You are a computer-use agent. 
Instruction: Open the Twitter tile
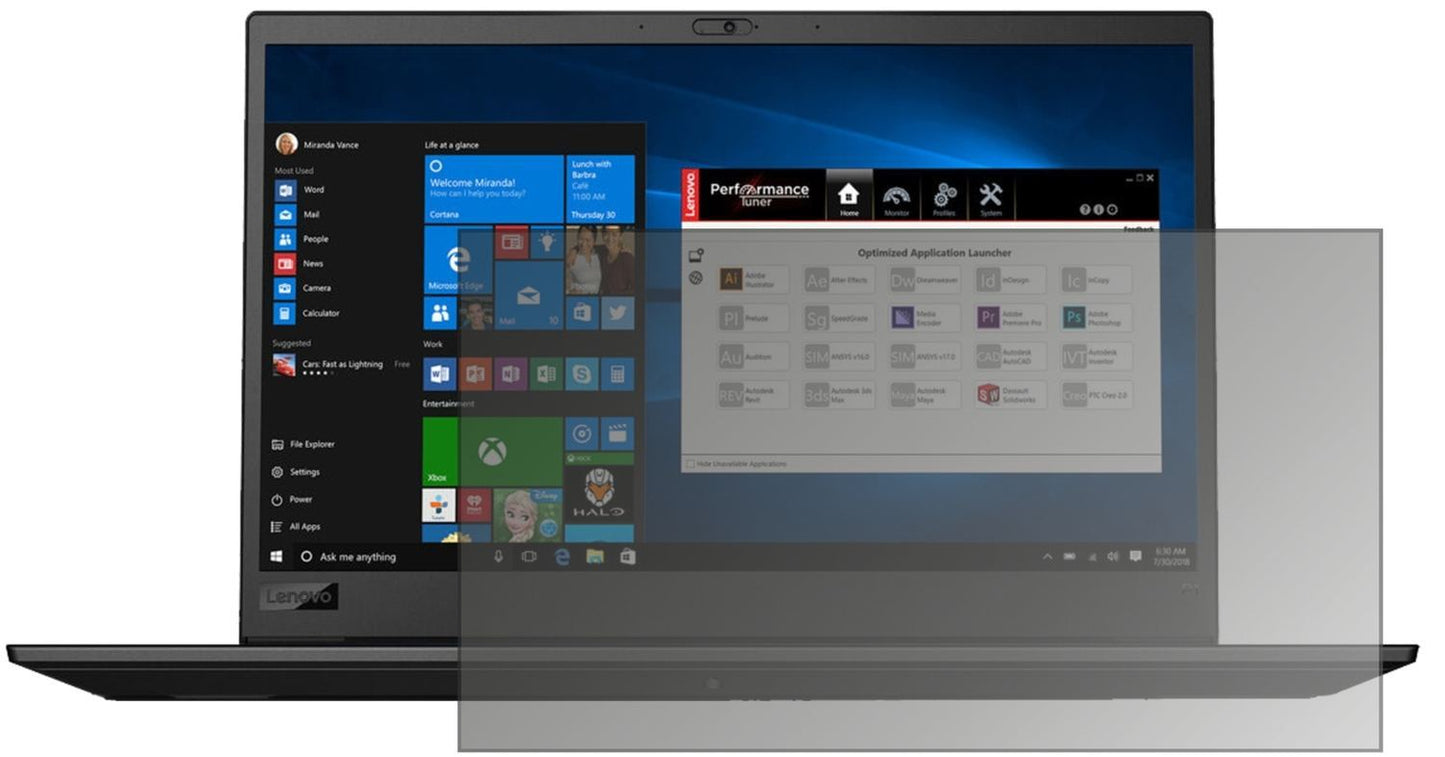[x=617, y=313]
